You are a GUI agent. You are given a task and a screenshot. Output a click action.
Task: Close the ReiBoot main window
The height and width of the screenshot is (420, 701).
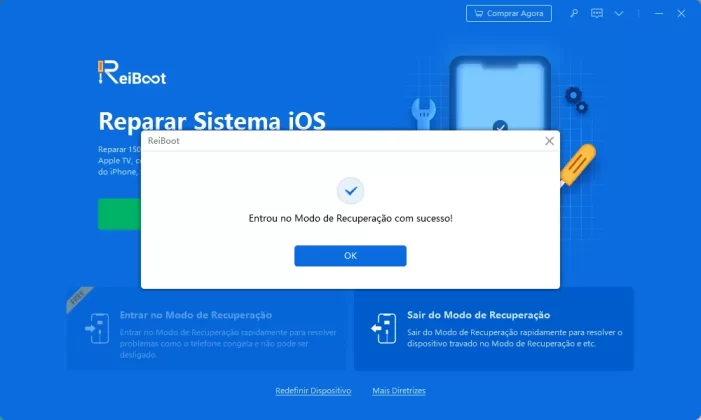[681, 13]
